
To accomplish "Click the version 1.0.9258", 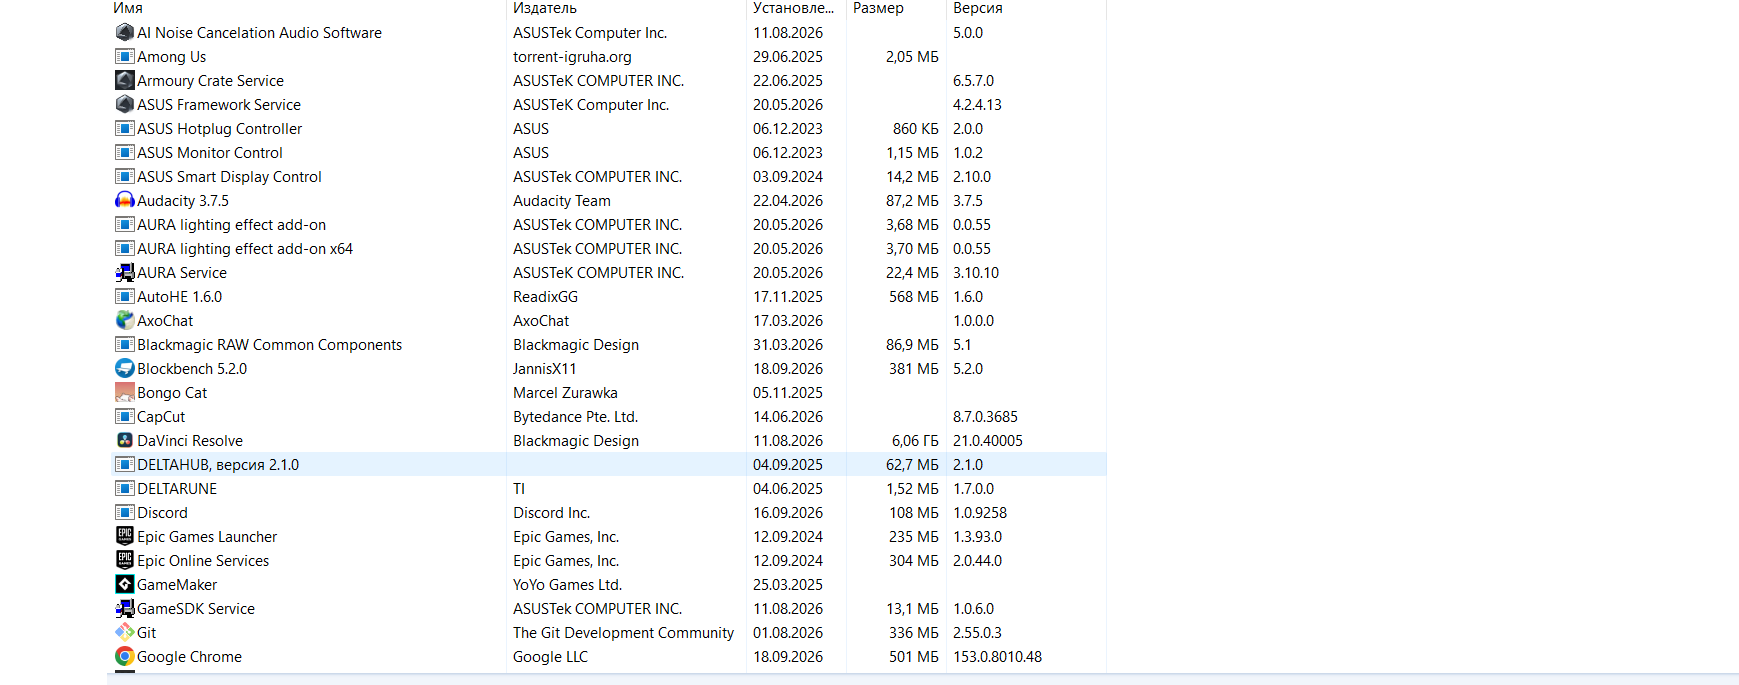I will (980, 512).
